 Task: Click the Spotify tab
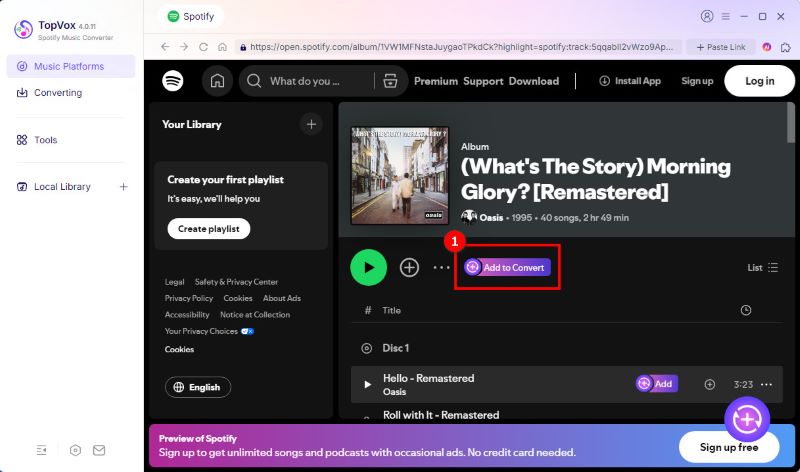[x=191, y=16]
